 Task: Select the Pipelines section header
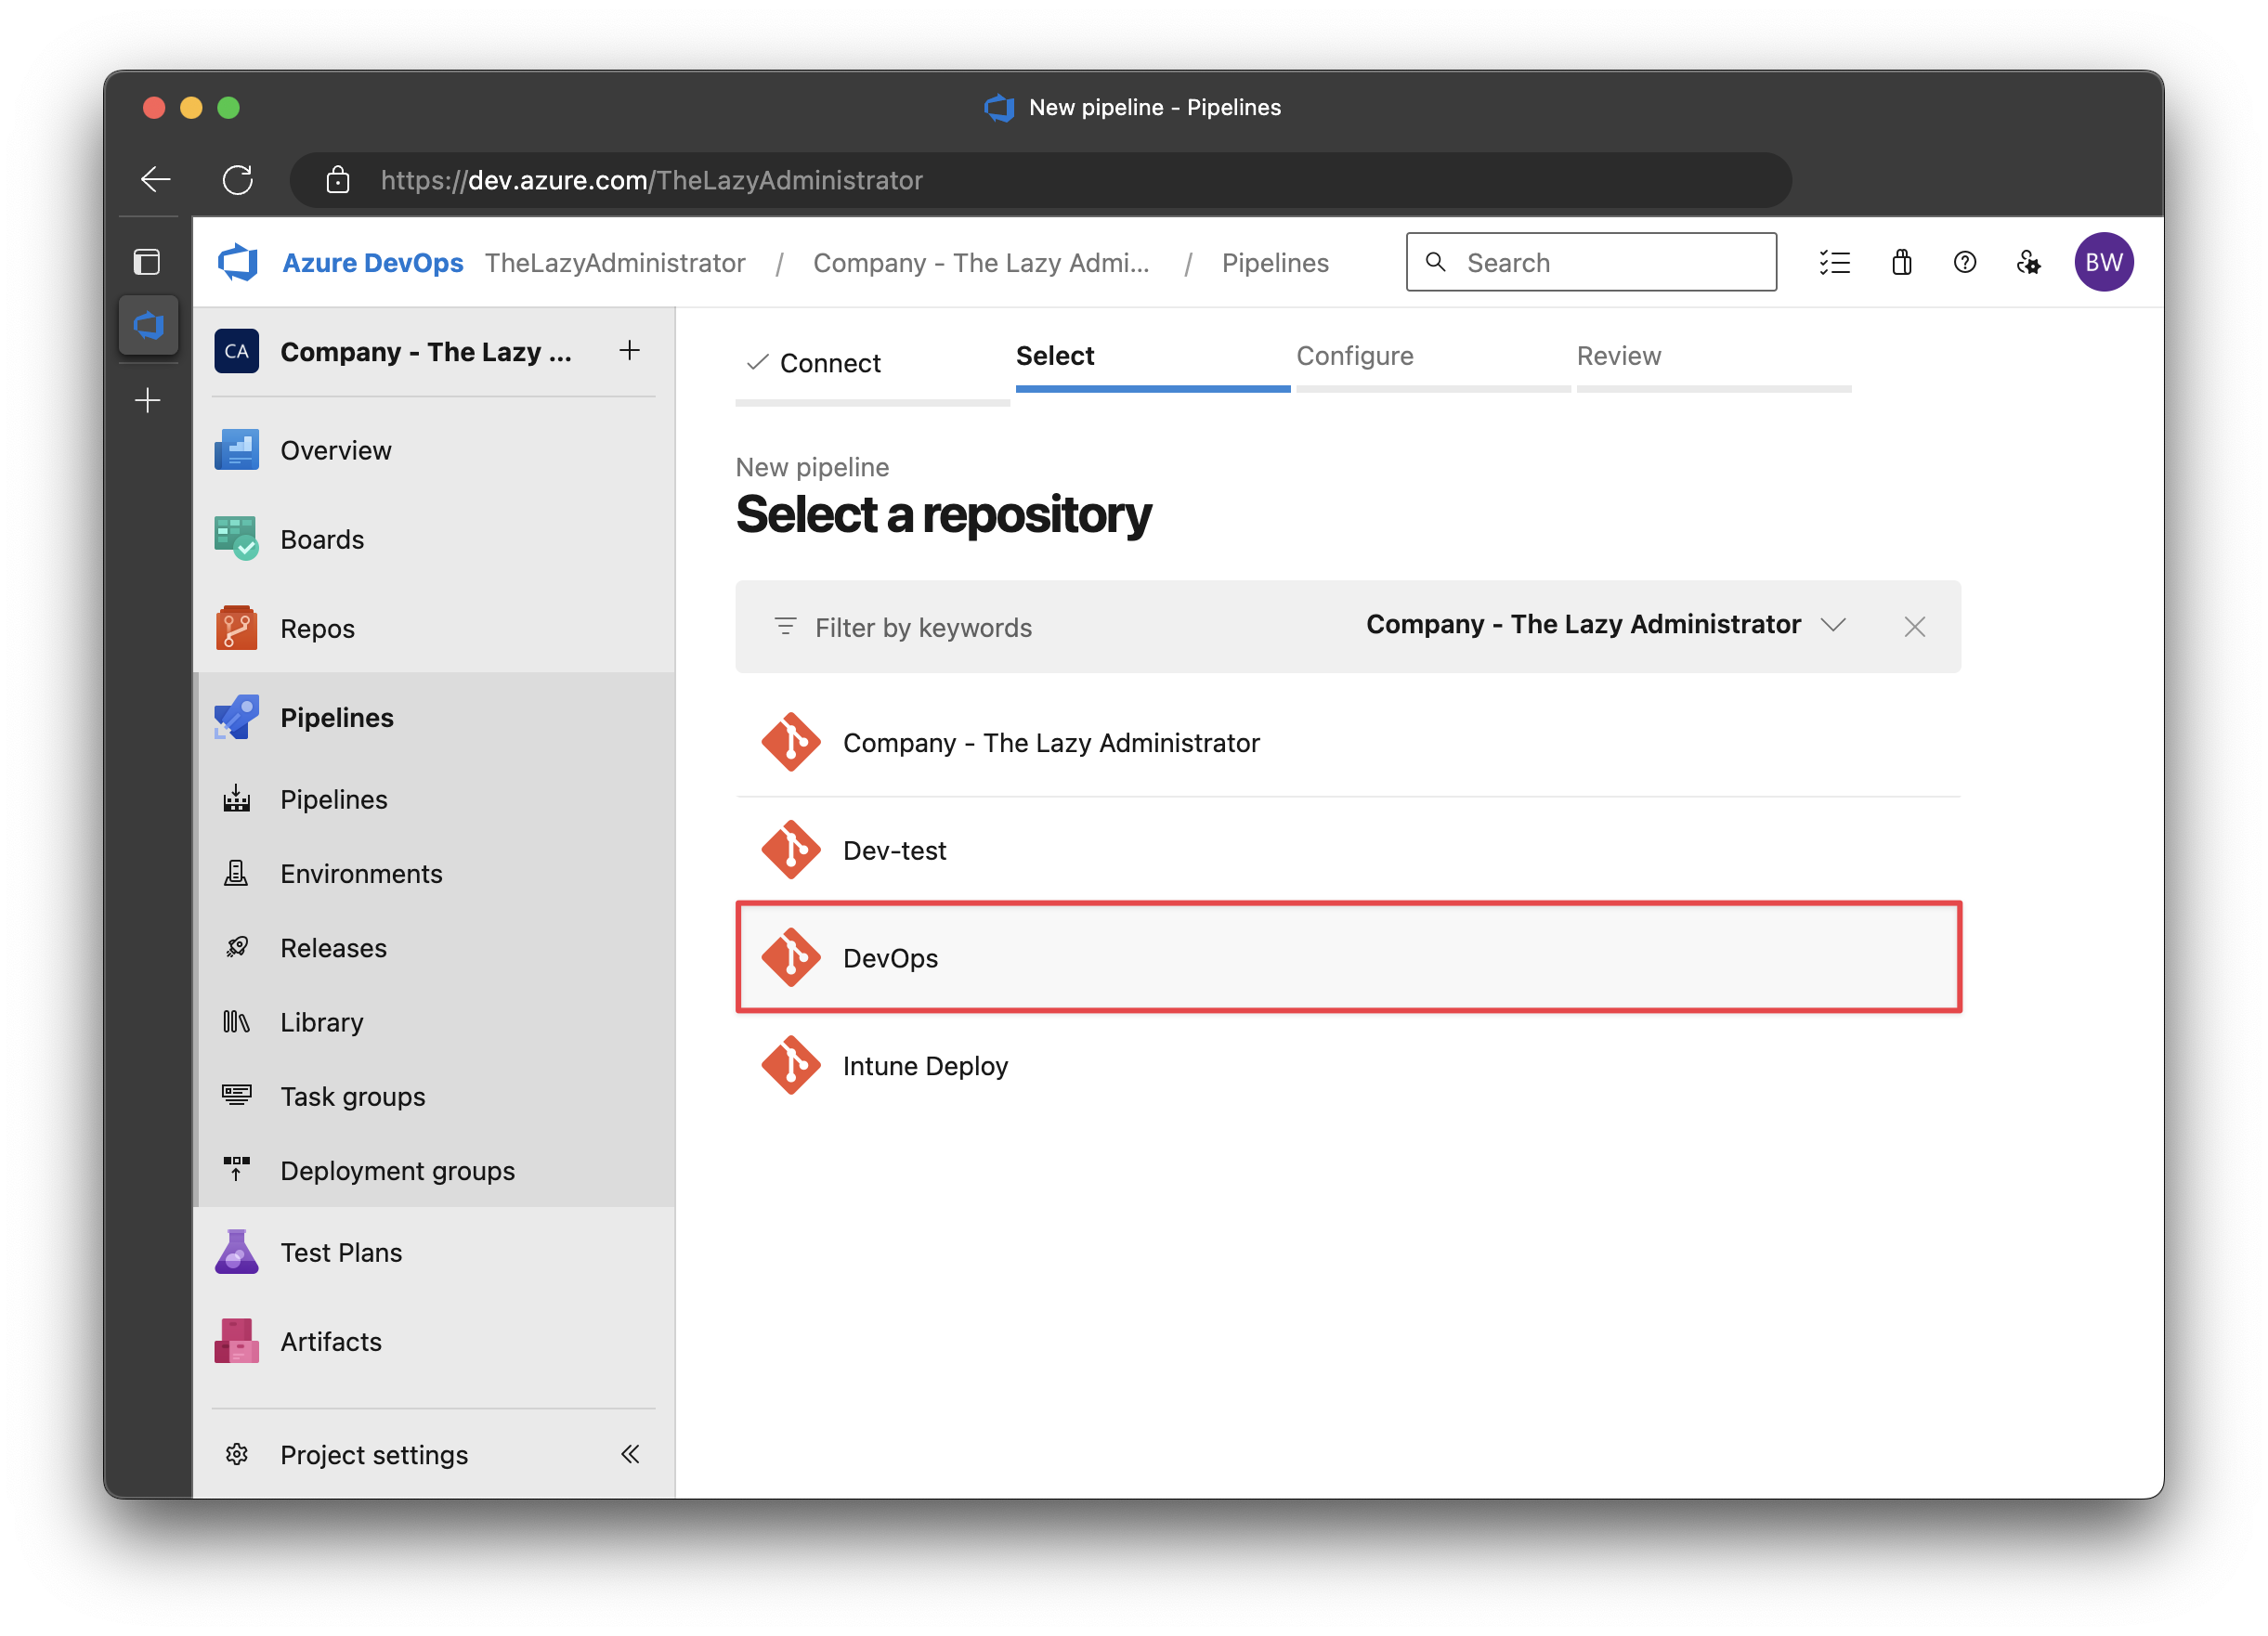click(x=434, y=718)
